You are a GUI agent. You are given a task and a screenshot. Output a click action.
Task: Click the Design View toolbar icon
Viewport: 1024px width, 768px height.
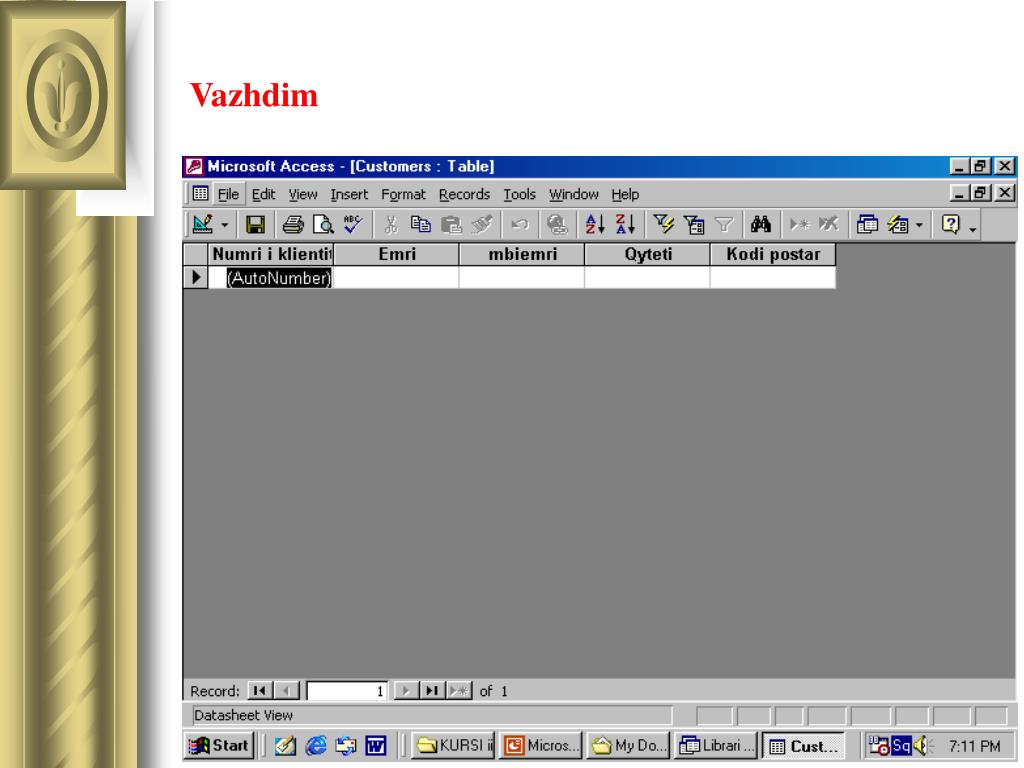click(202, 225)
